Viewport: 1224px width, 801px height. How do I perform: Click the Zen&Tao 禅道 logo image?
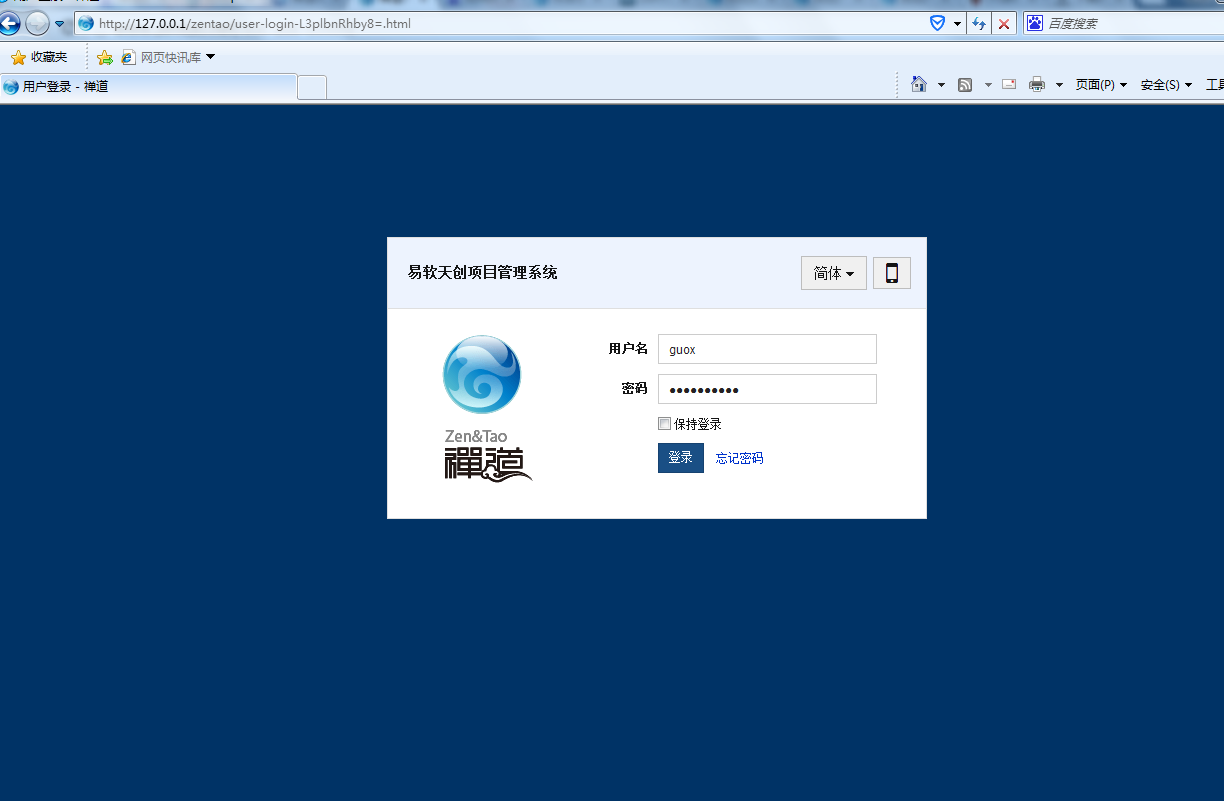[x=487, y=408]
